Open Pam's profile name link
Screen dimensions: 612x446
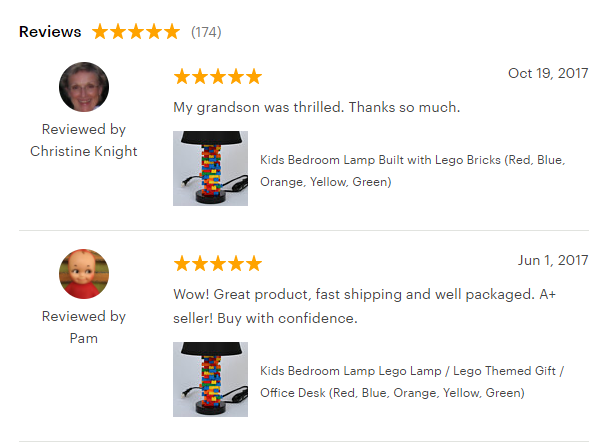(84, 338)
